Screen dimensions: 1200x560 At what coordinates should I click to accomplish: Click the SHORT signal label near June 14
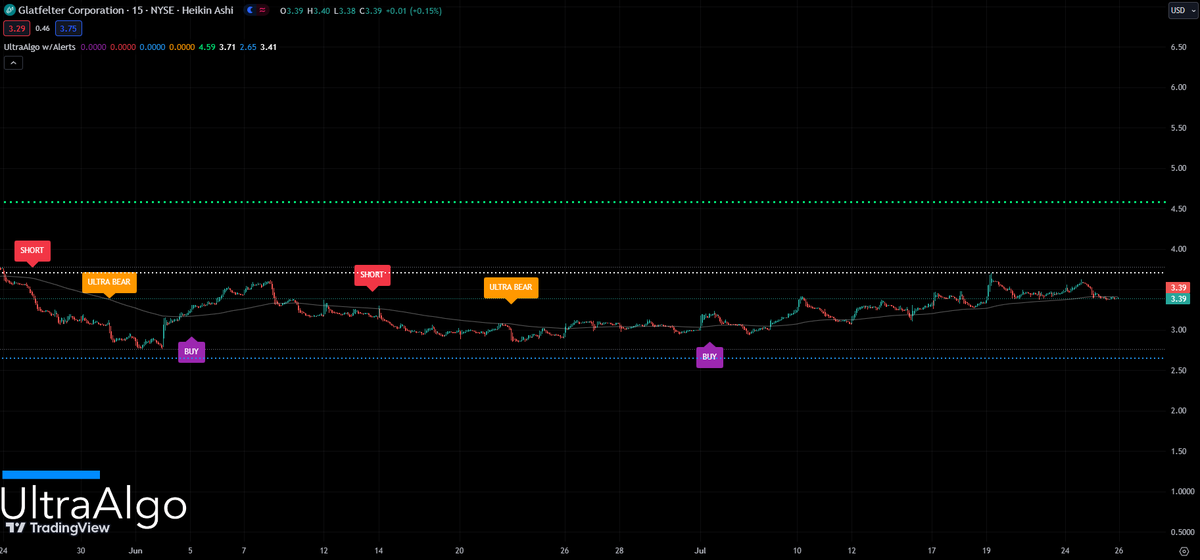pos(372,276)
